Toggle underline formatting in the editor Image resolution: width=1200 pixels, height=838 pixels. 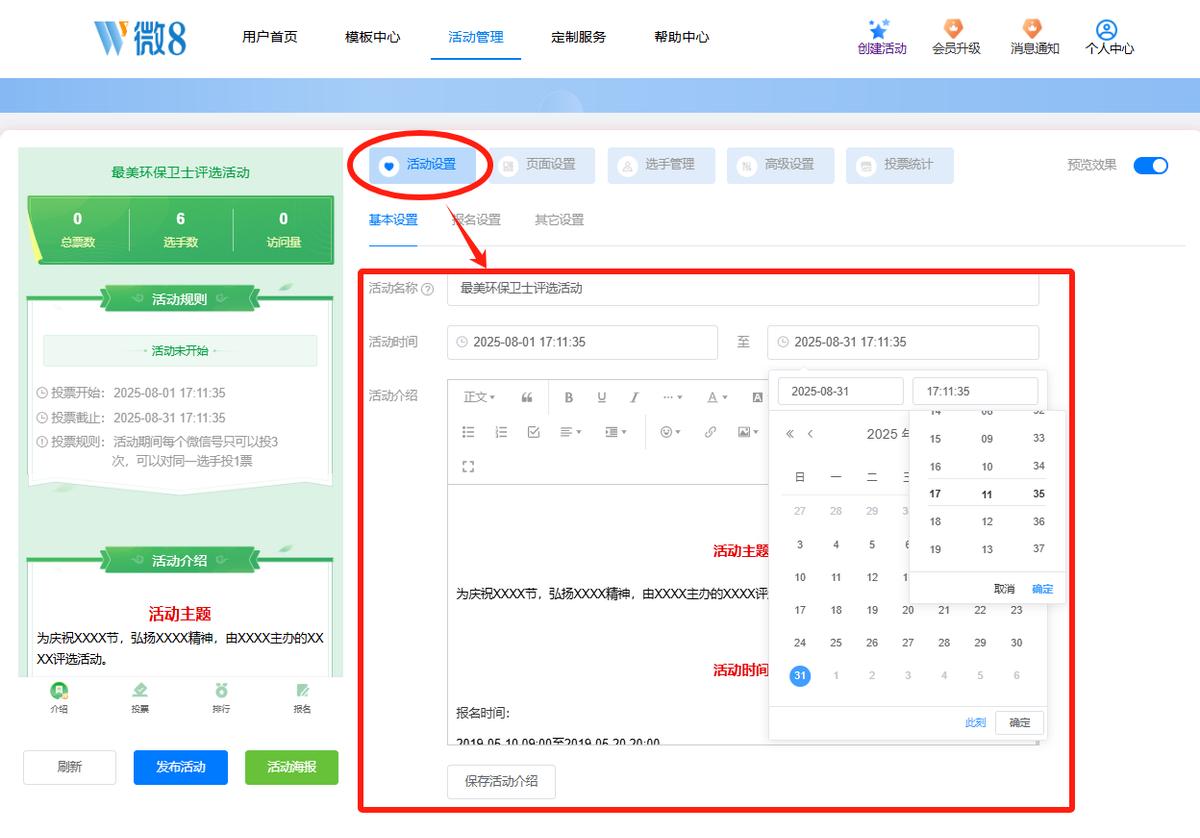[x=602, y=397]
